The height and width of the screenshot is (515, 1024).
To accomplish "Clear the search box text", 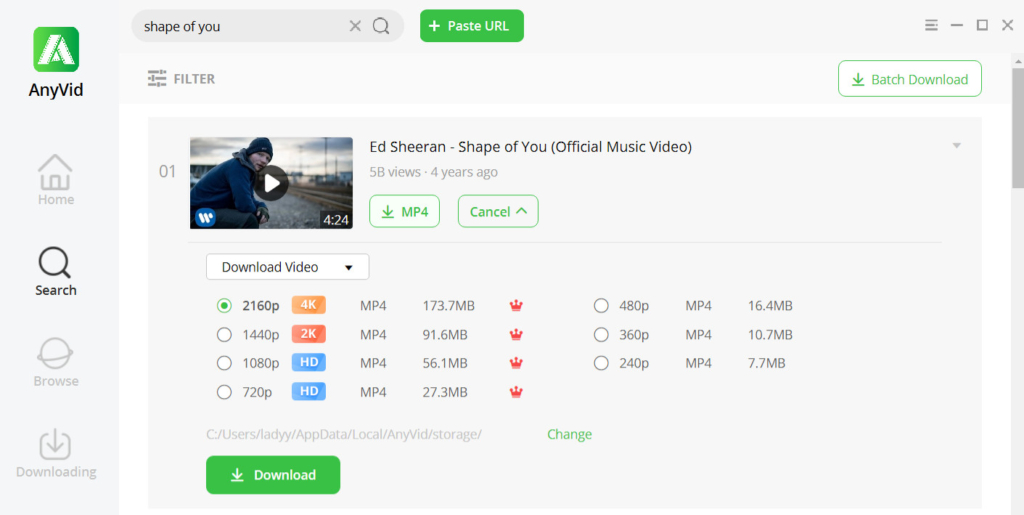I will pos(355,26).
